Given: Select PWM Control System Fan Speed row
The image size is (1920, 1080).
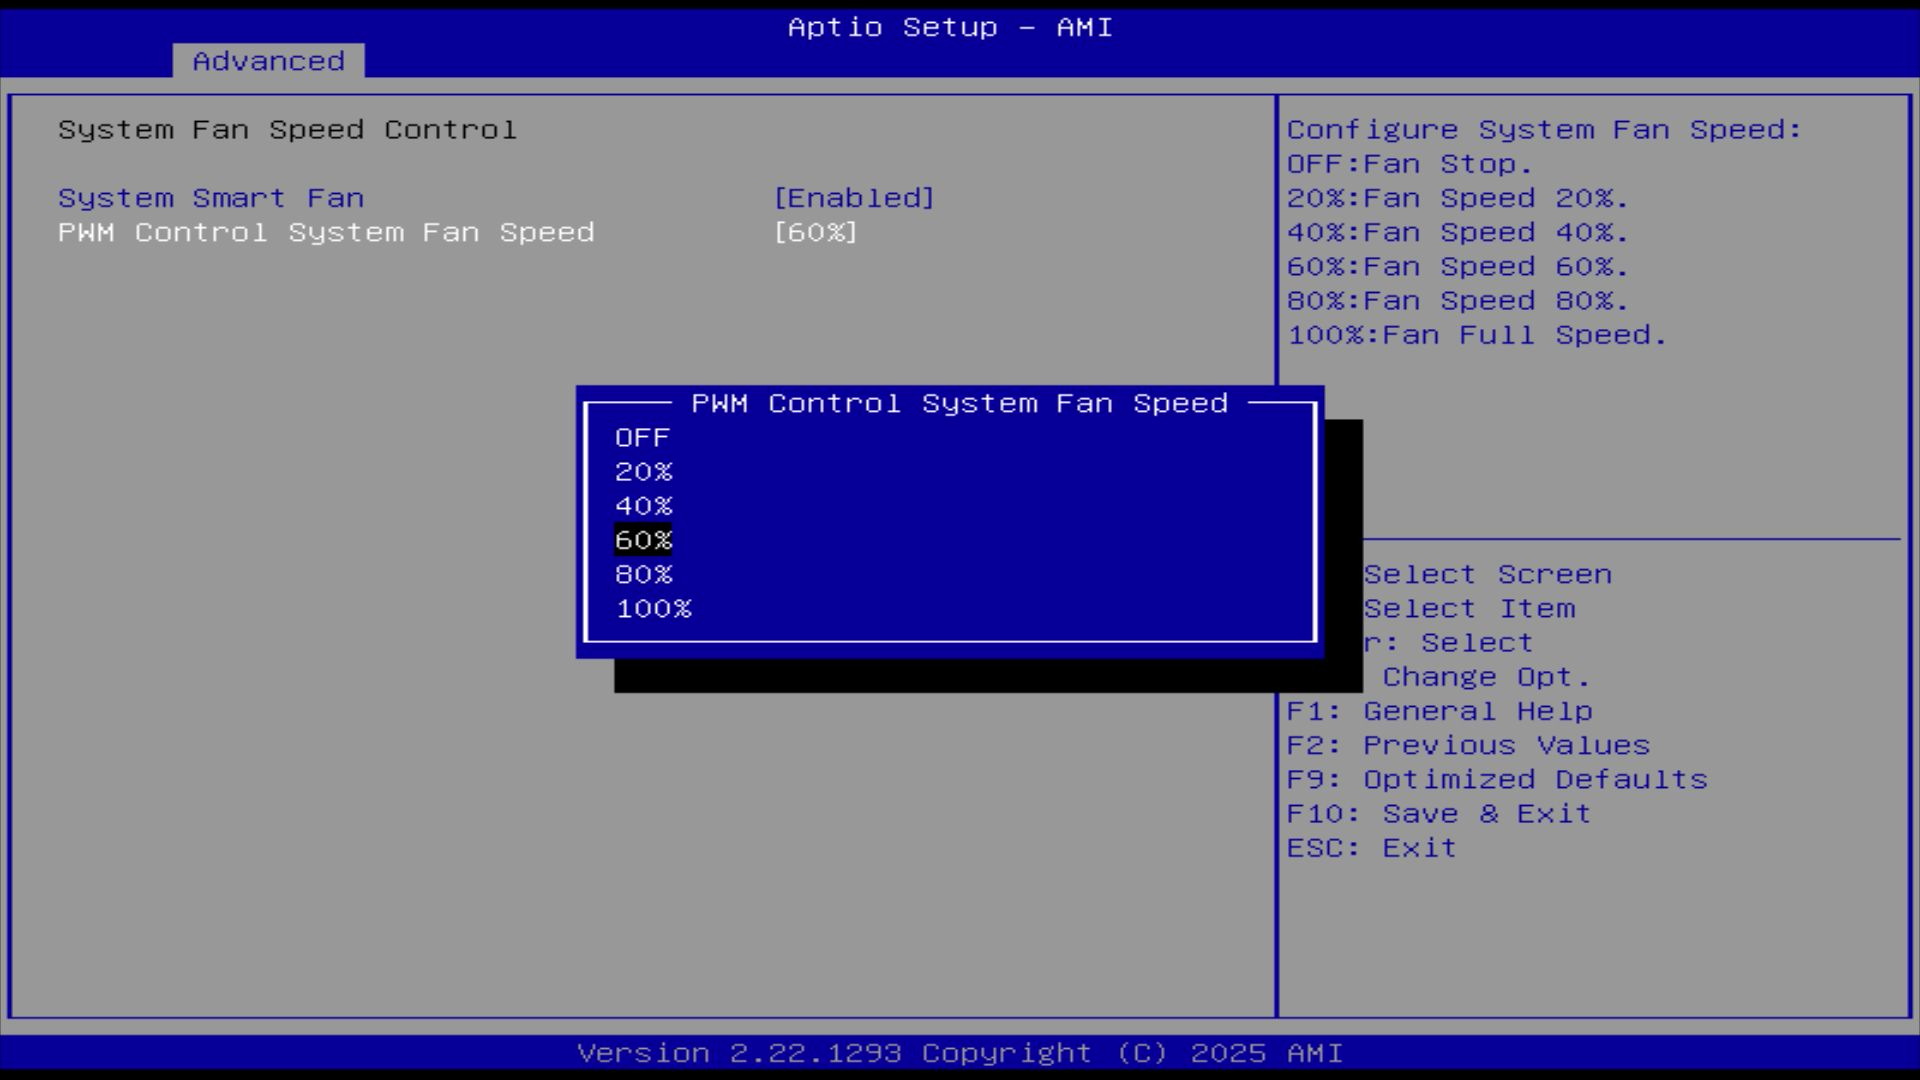Looking at the screenshot, I should 326,232.
